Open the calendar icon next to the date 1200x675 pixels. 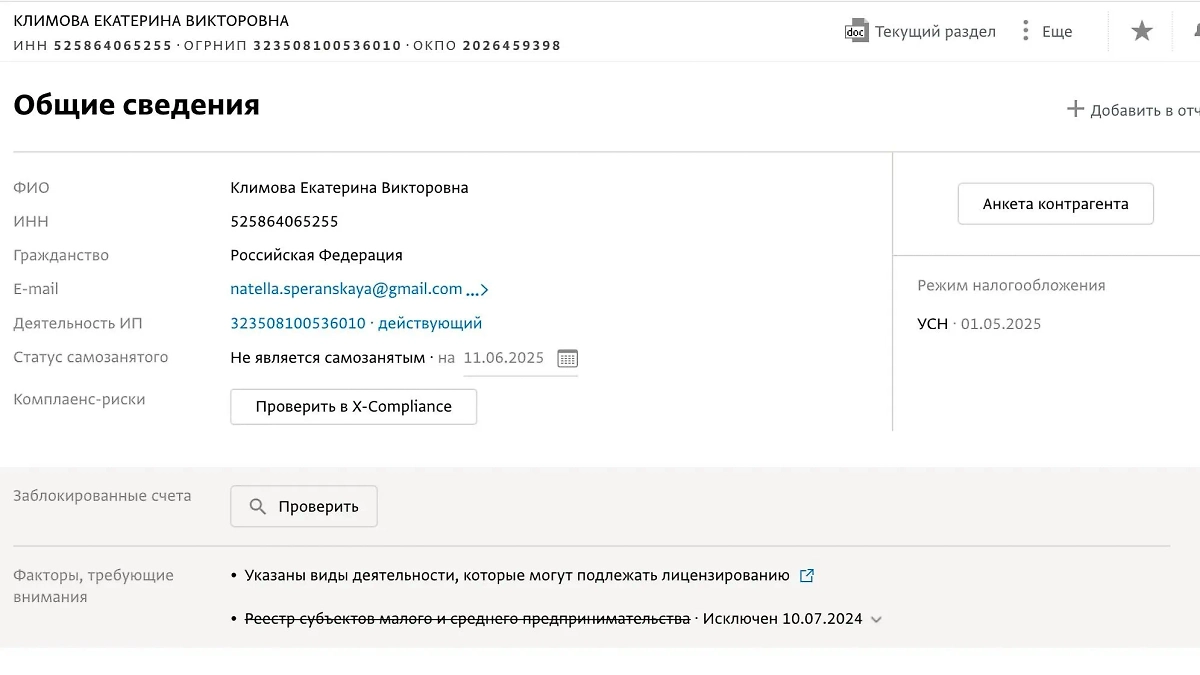(x=565, y=358)
